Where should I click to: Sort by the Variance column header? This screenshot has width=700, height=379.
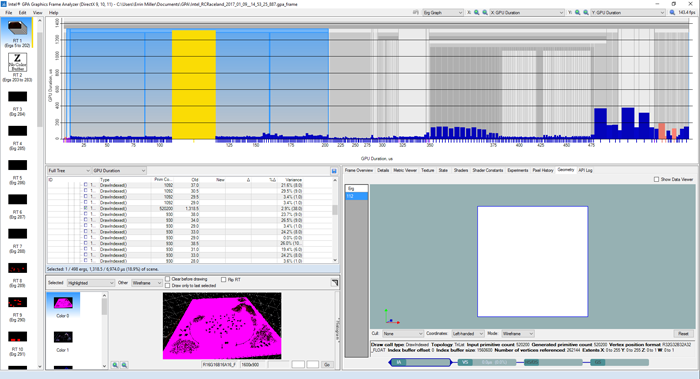coord(293,179)
